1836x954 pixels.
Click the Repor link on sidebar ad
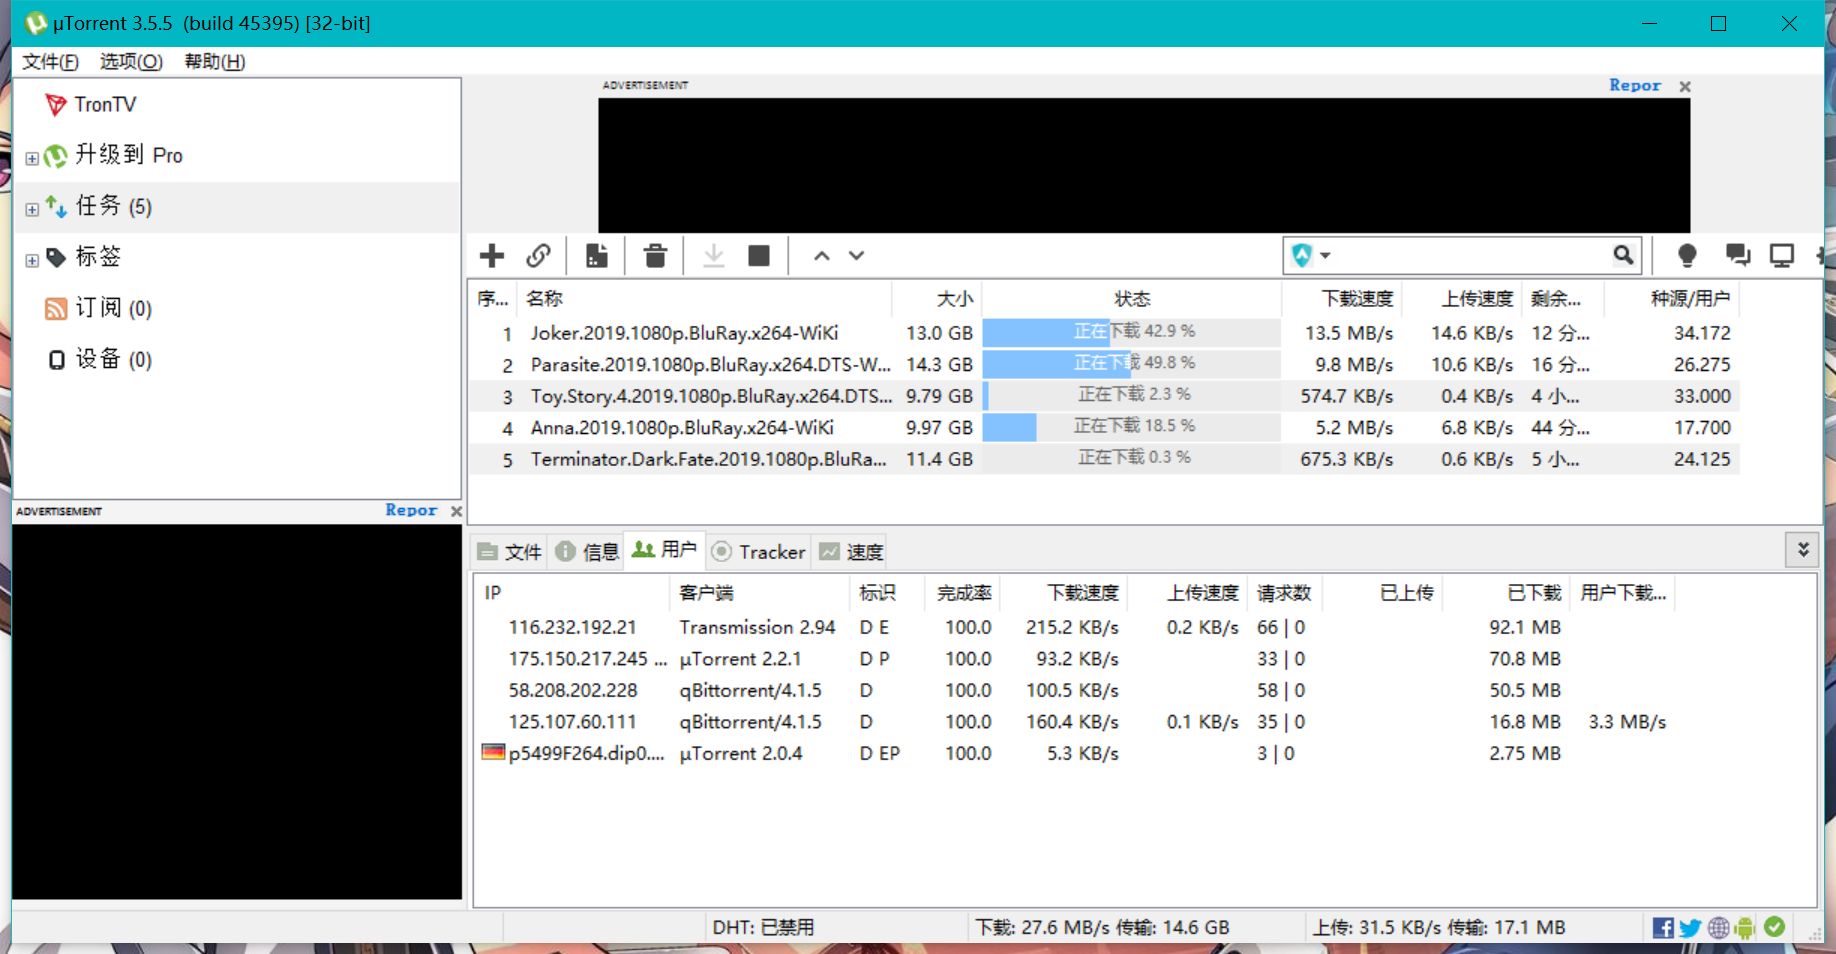(x=411, y=510)
